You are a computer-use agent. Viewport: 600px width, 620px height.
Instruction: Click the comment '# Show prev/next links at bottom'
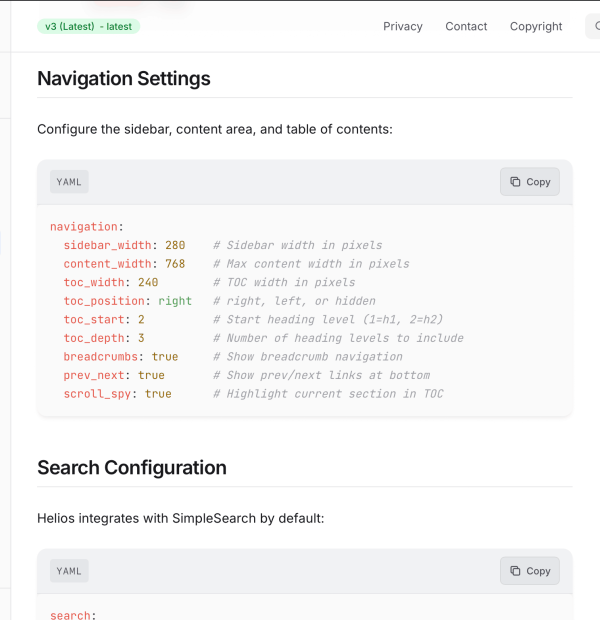coord(322,375)
